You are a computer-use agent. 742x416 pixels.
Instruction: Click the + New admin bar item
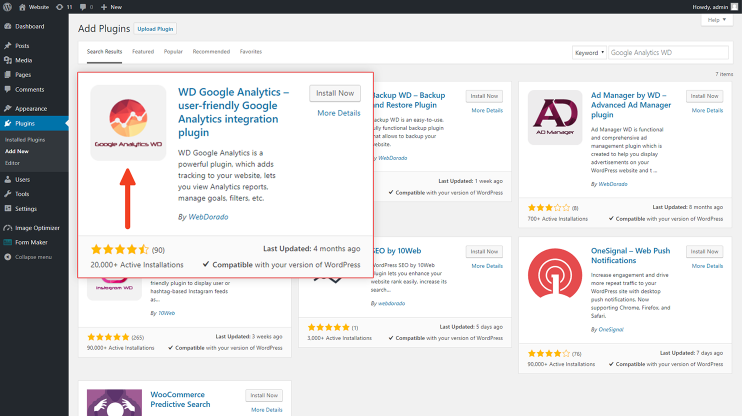(111, 7)
